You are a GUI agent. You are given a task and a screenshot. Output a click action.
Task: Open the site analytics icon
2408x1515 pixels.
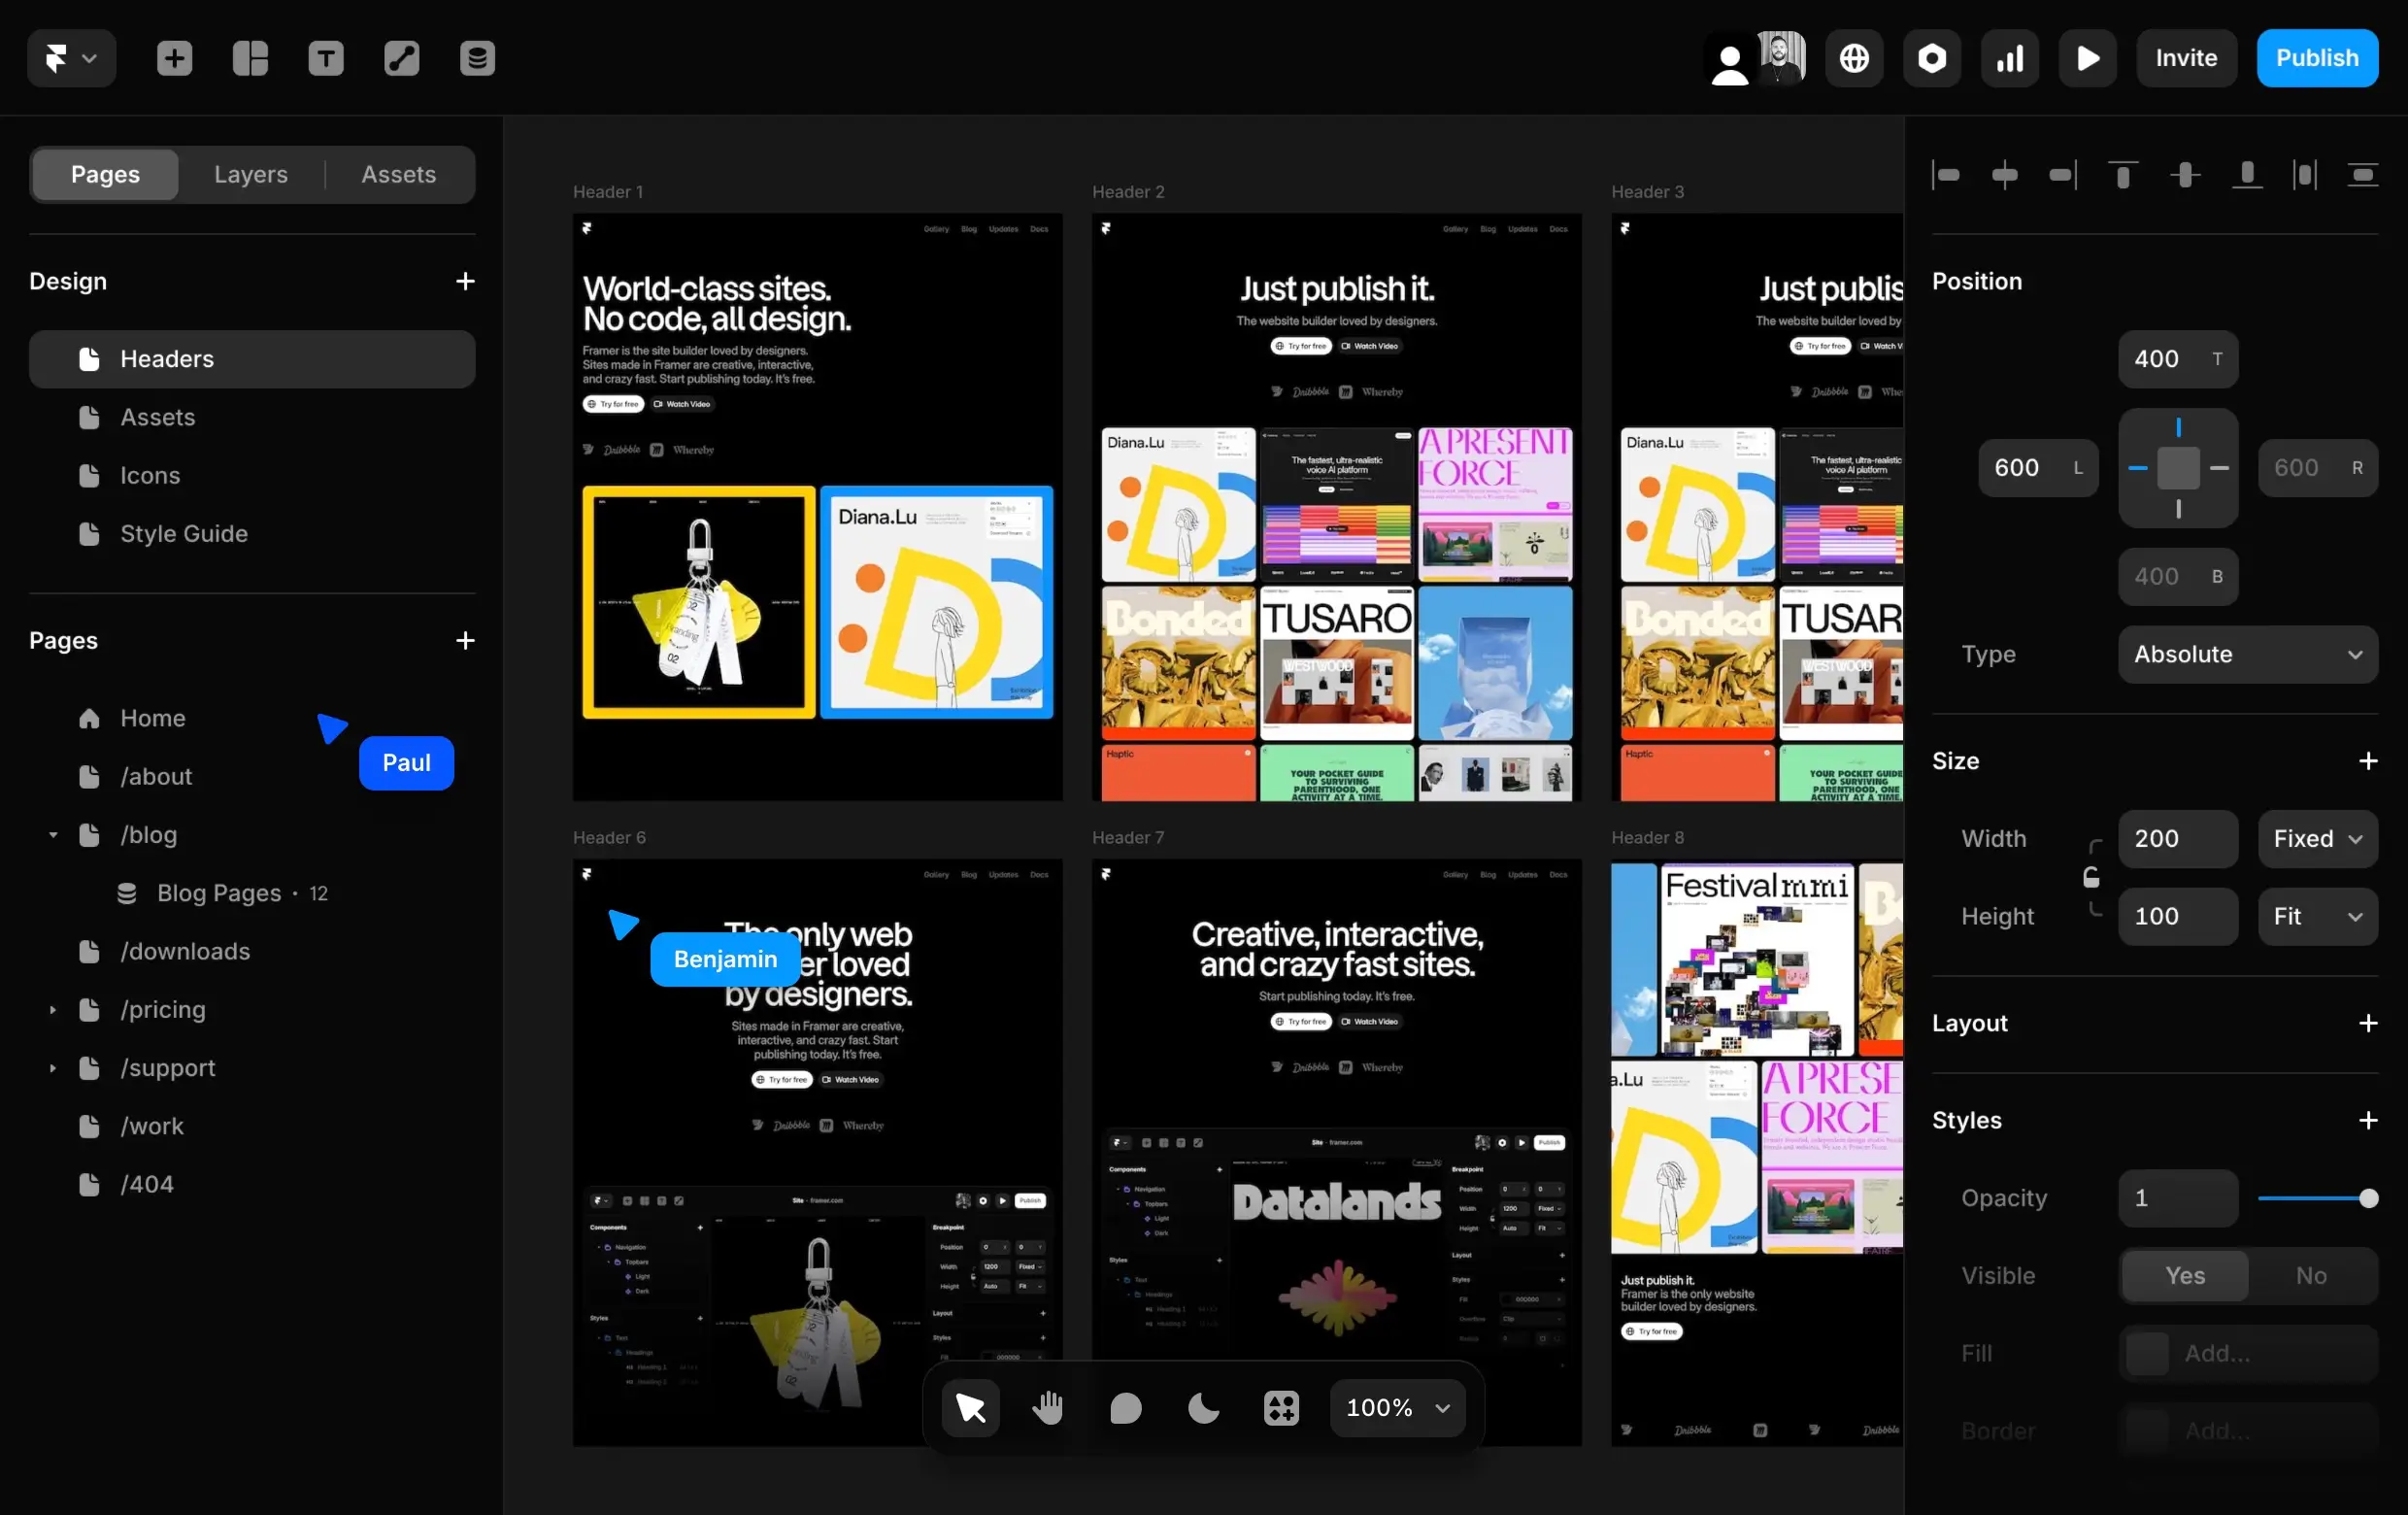point(2008,58)
